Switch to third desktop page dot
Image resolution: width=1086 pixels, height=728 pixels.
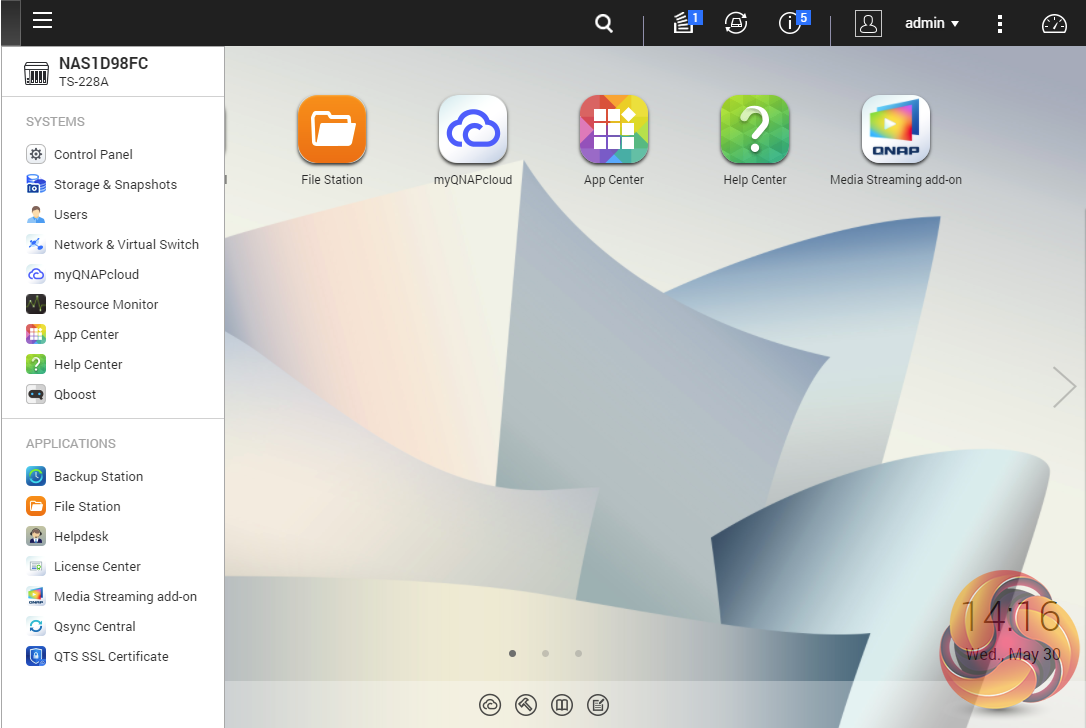click(x=578, y=653)
